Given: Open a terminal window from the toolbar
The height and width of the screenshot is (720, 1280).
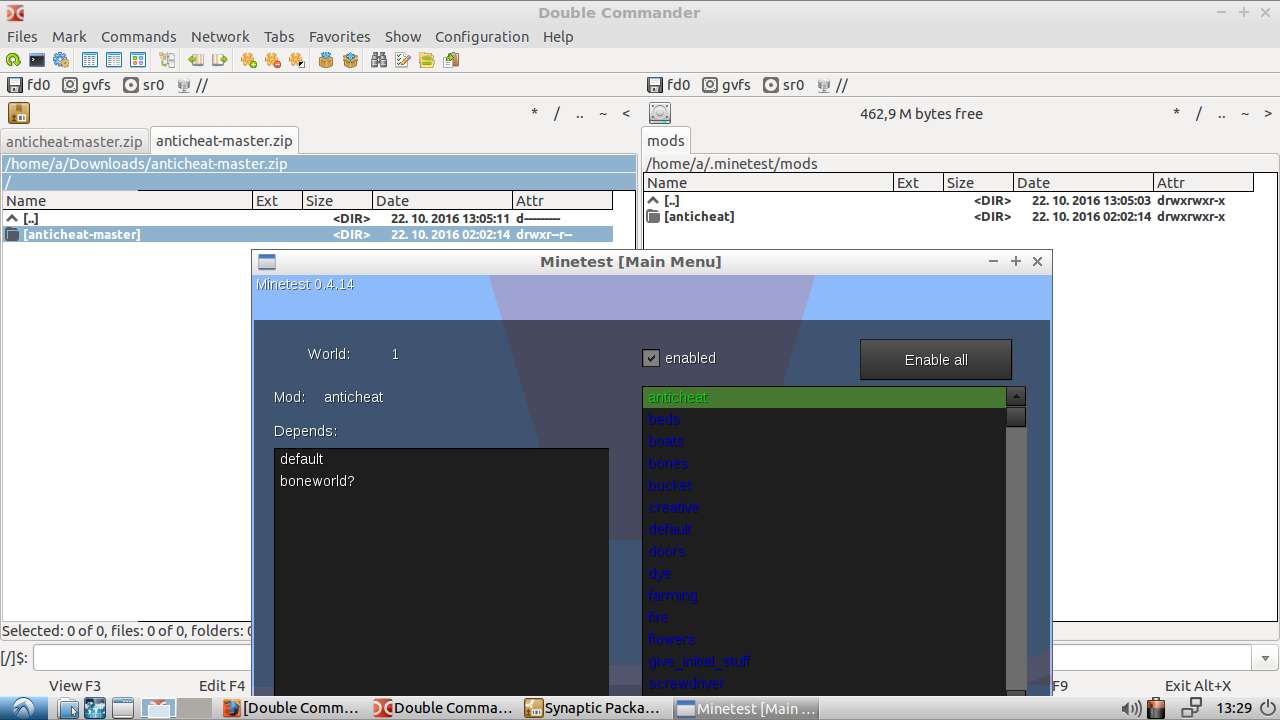Looking at the screenshot, I should coord(35,59).
